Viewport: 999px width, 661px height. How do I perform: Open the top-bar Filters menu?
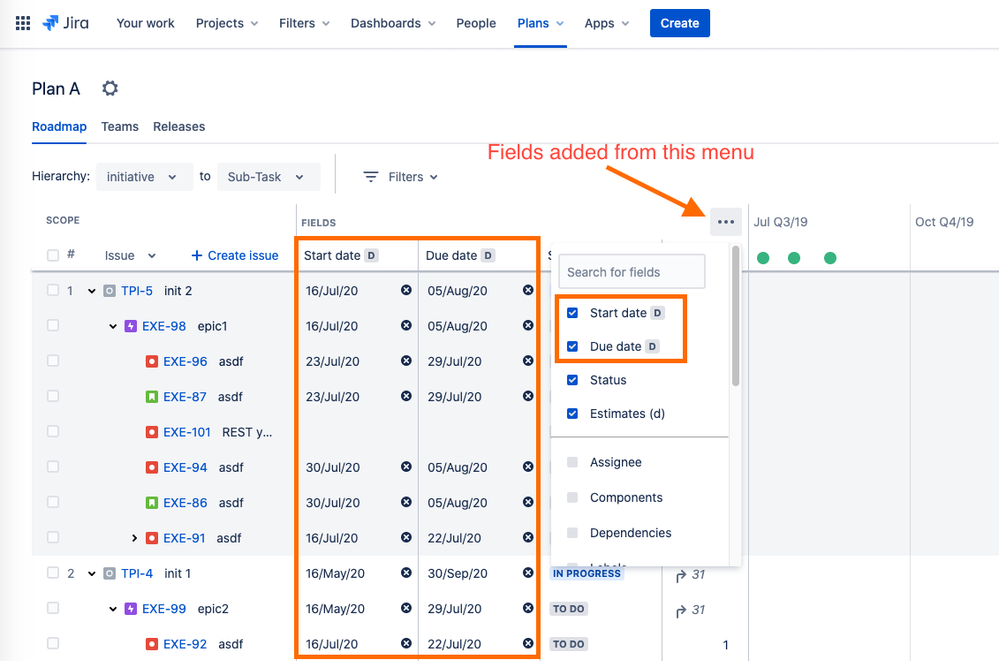304,24
